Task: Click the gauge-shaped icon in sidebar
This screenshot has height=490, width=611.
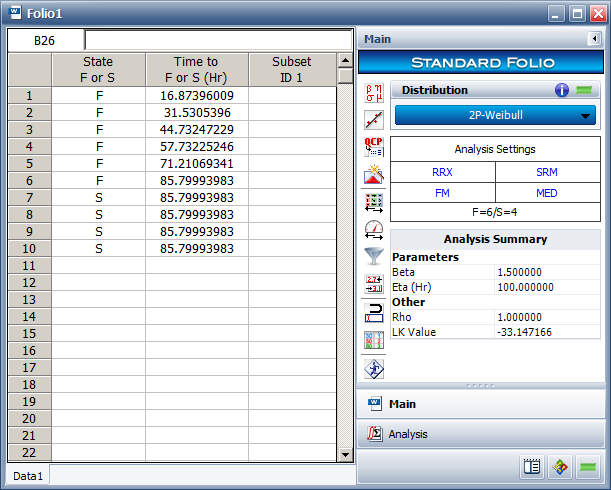Action: (374, 229)
